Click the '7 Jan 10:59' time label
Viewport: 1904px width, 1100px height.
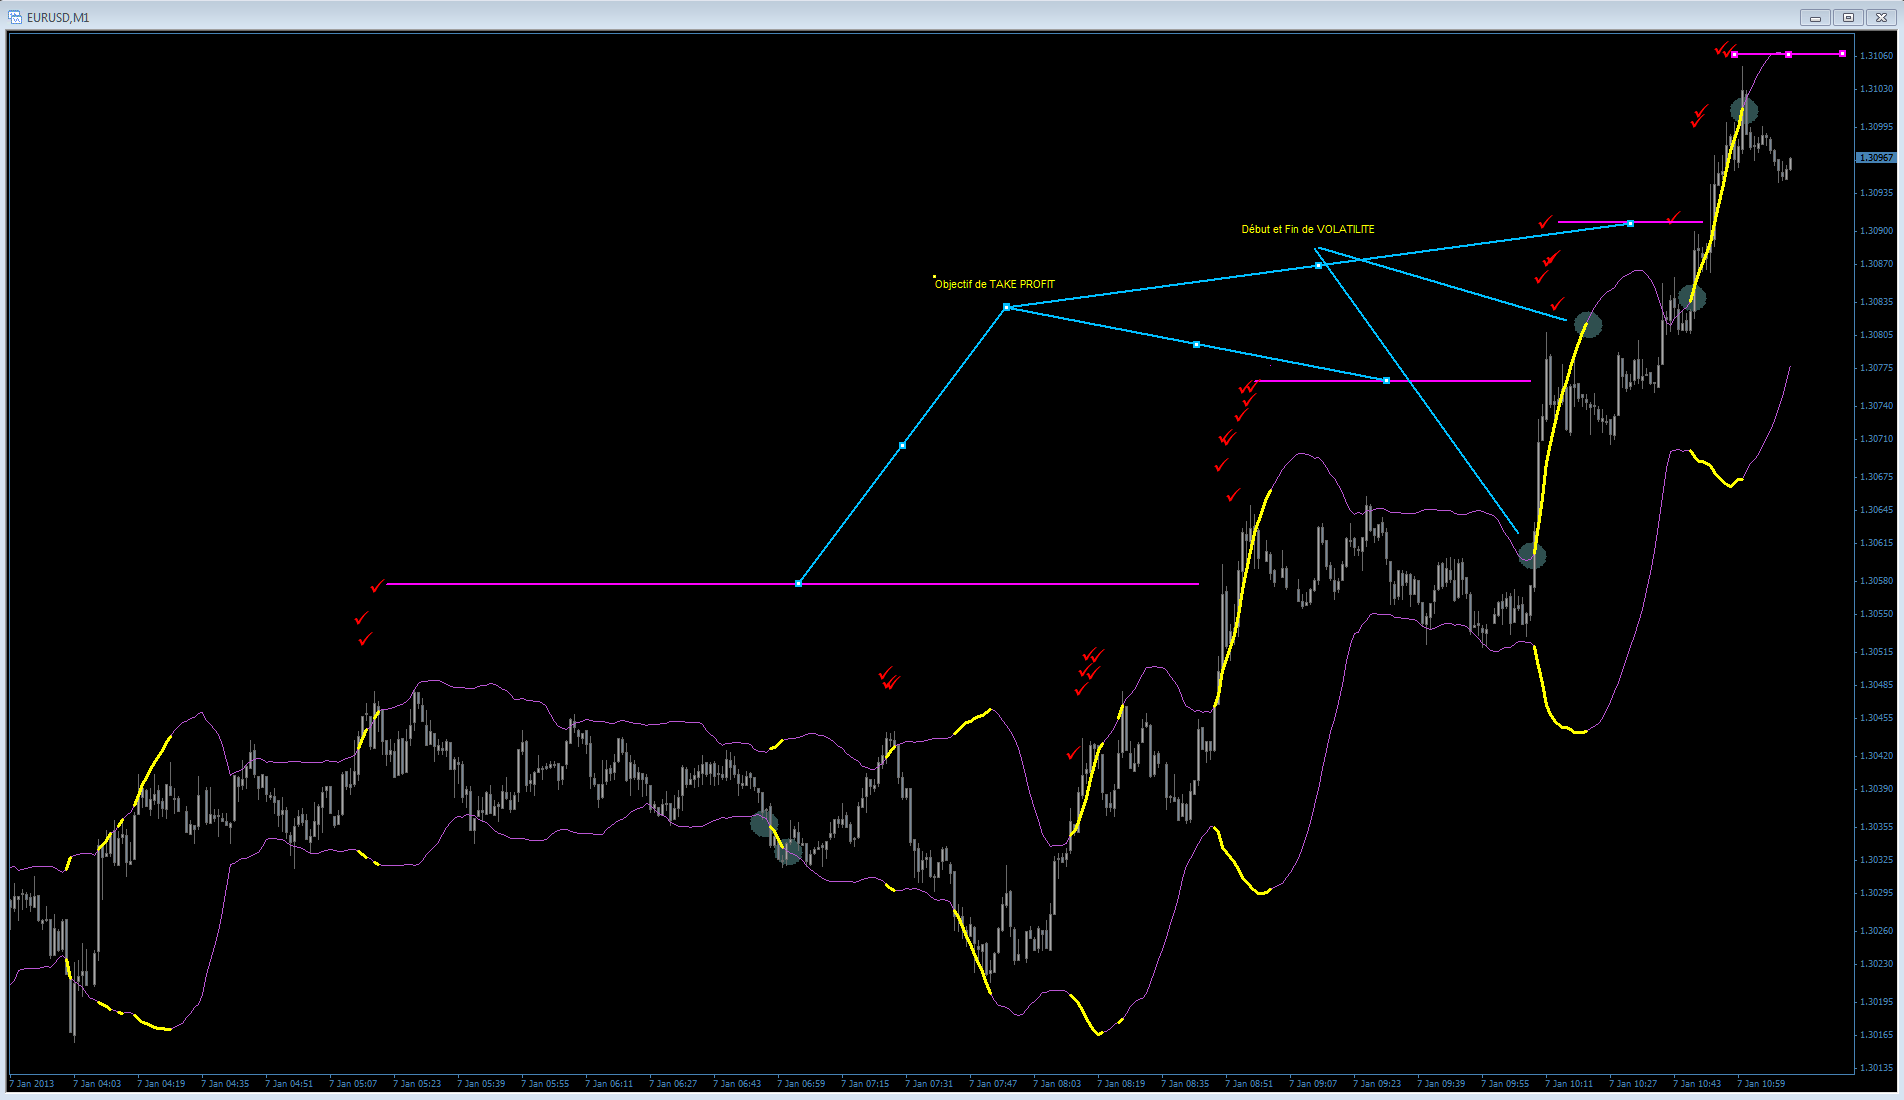1761,1084
